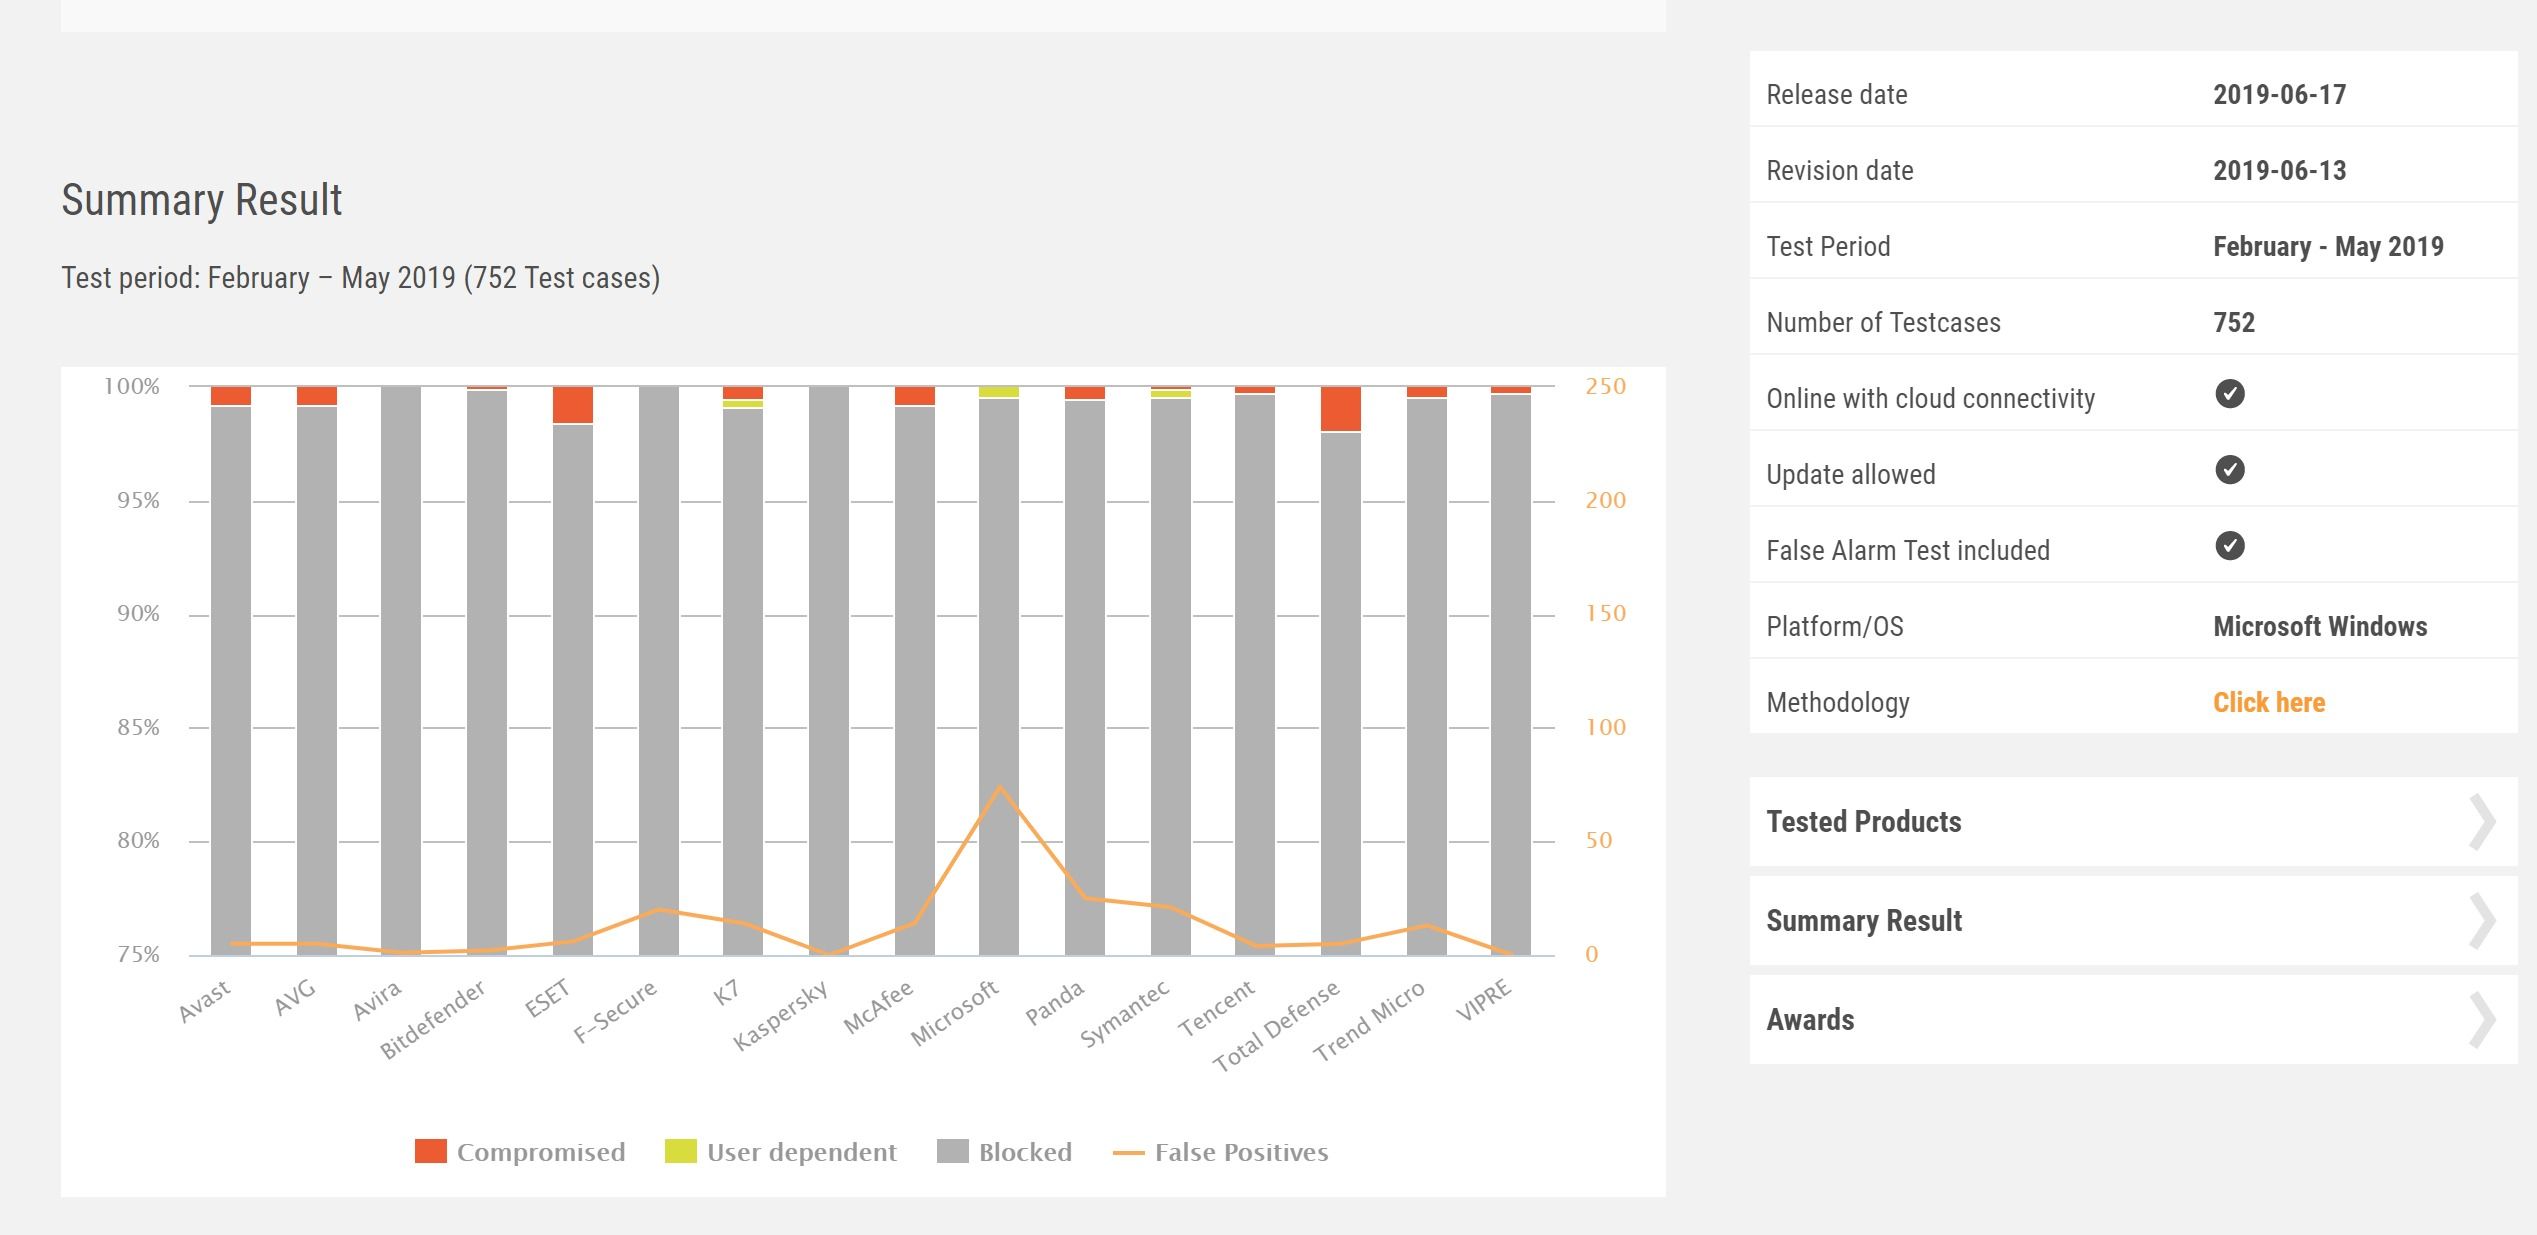Screen dimensions: 2537x1235
Task: Click the Avast bar in the chart
Action: tap(231, 680)
